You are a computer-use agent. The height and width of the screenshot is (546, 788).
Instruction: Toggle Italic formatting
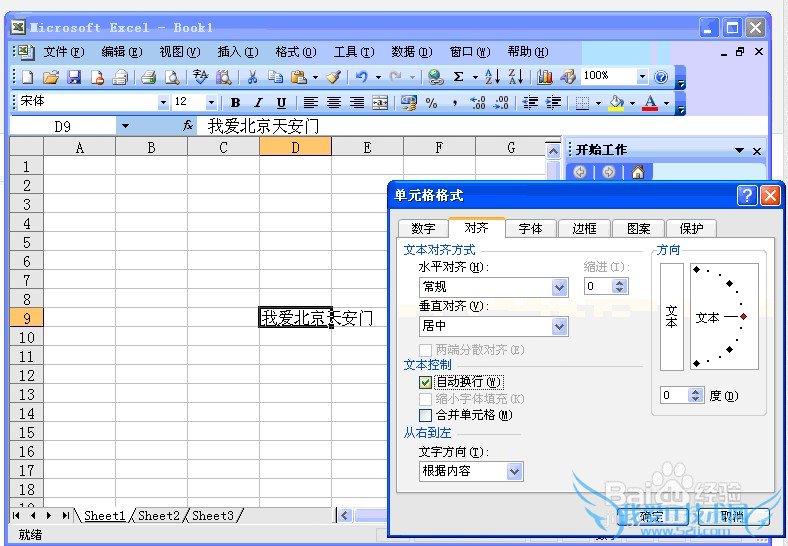(258, 103)
